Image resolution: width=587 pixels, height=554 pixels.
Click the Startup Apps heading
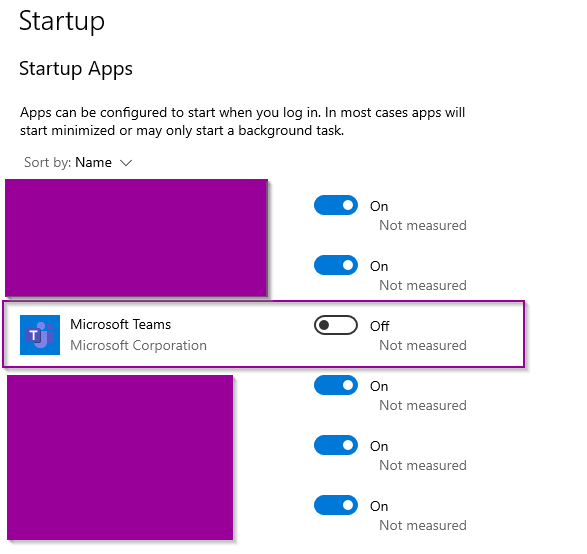[76, 69]
